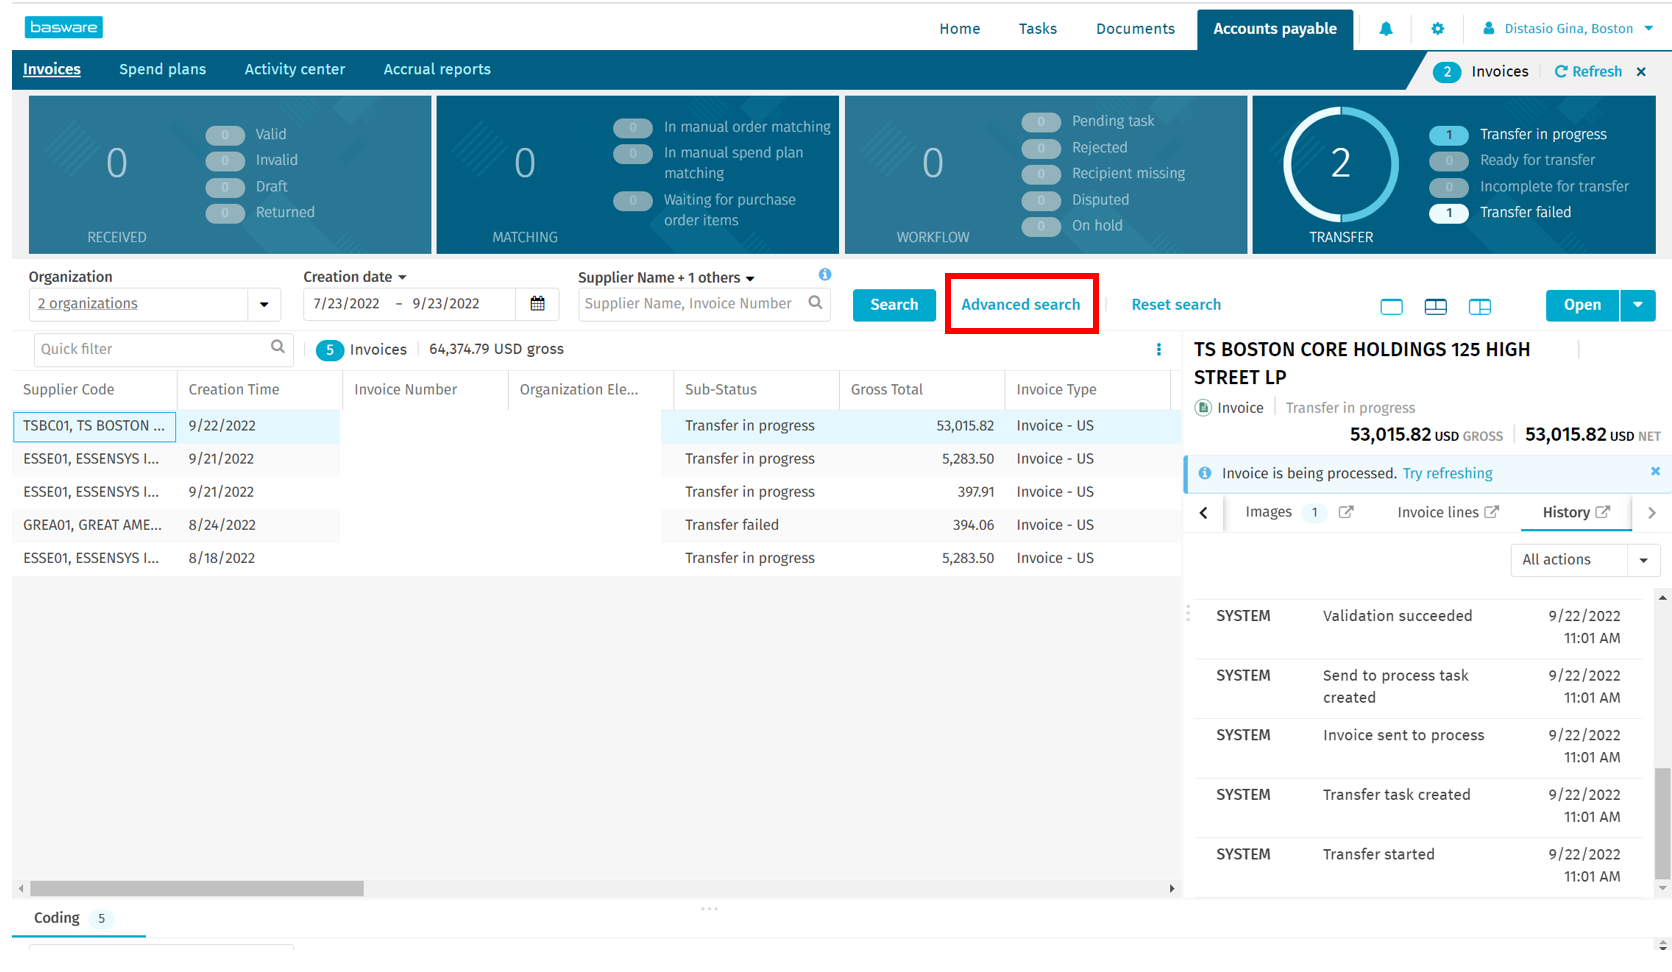
Task: Switch to side-by-side split view layout
Action: coord(1479,307)
